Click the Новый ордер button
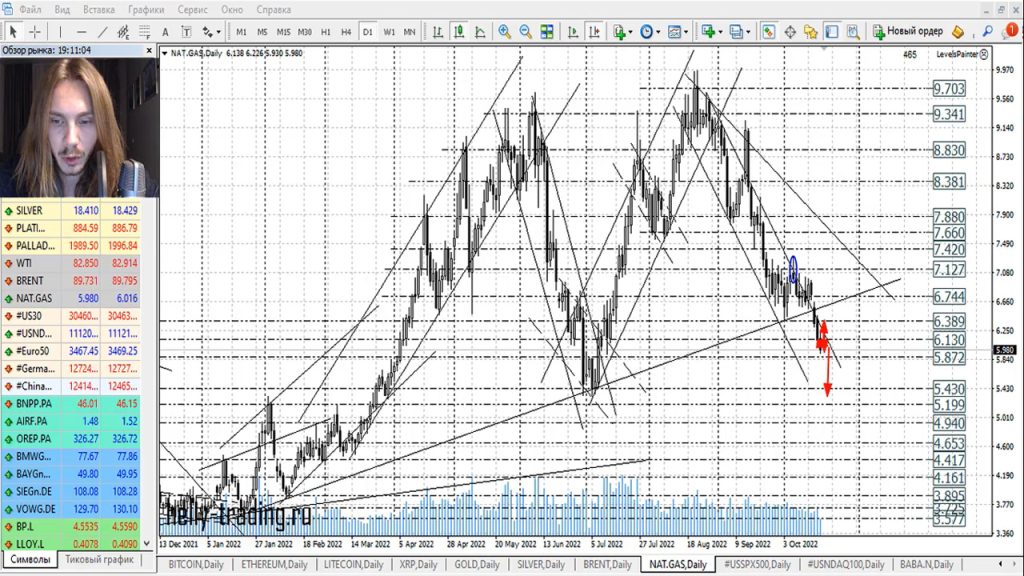 pyautogui.click(x=908, y=32)
